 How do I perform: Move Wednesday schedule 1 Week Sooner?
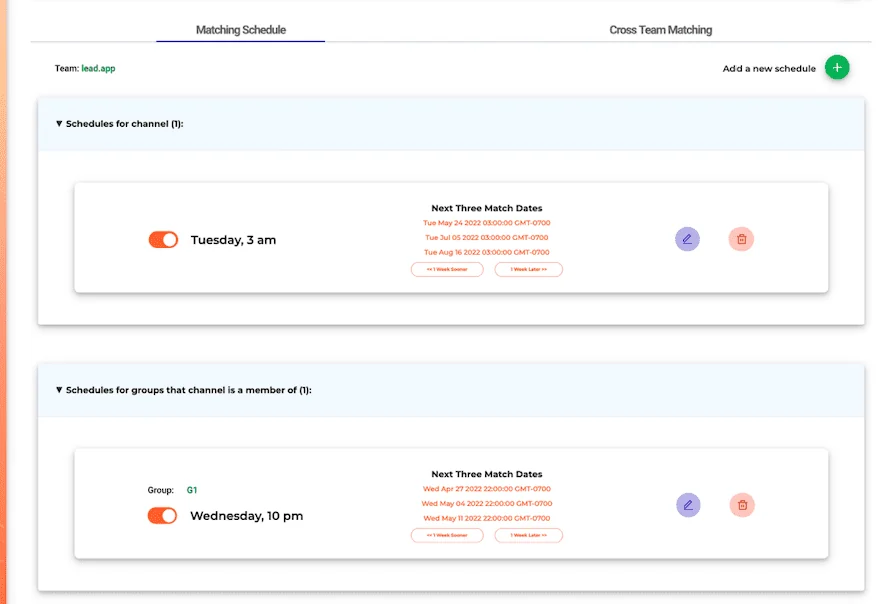tap(447, 535)
